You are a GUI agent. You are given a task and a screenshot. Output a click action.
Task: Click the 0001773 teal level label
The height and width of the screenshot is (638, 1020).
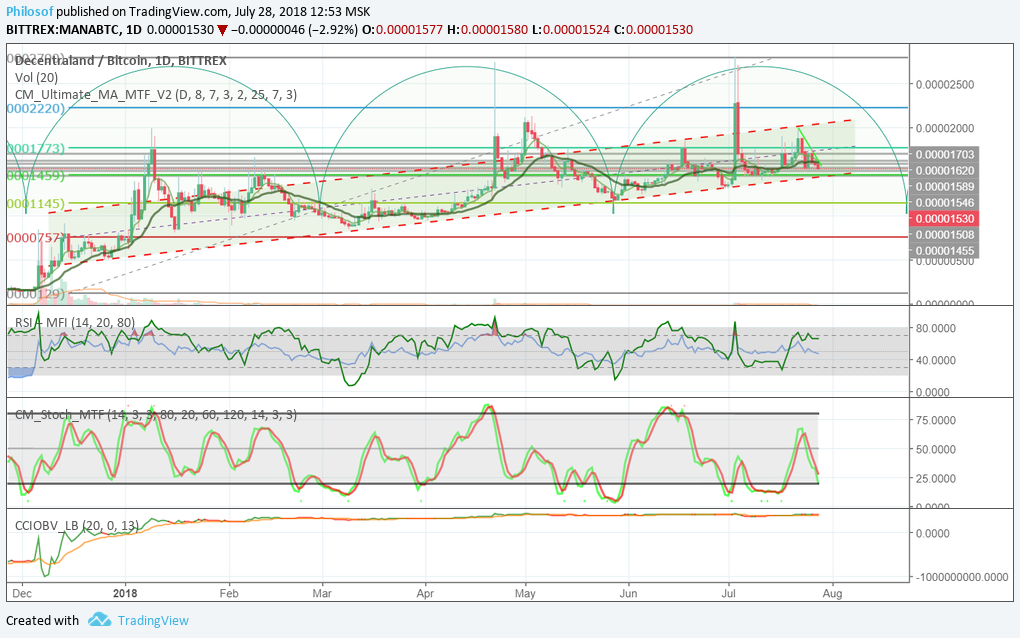36,148
